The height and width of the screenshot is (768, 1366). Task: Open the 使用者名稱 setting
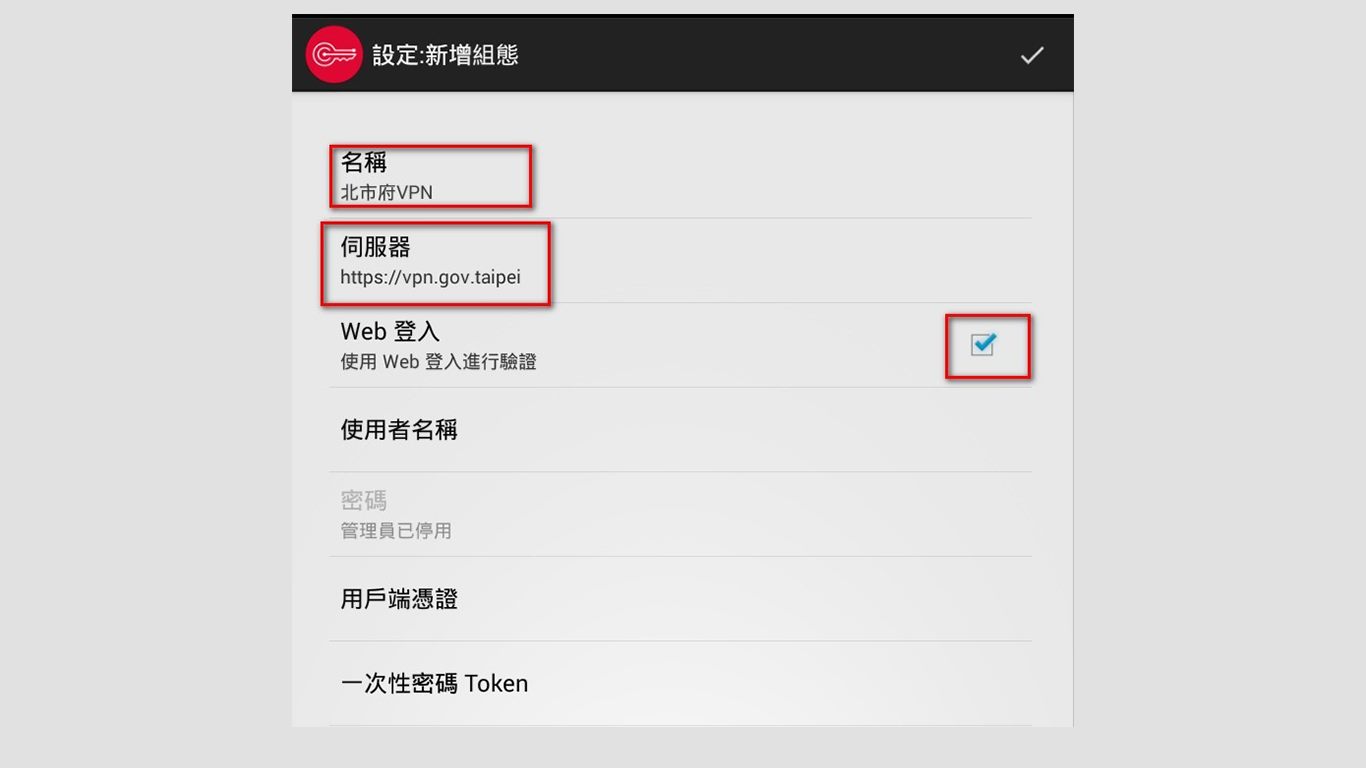[x=399, y=430]
